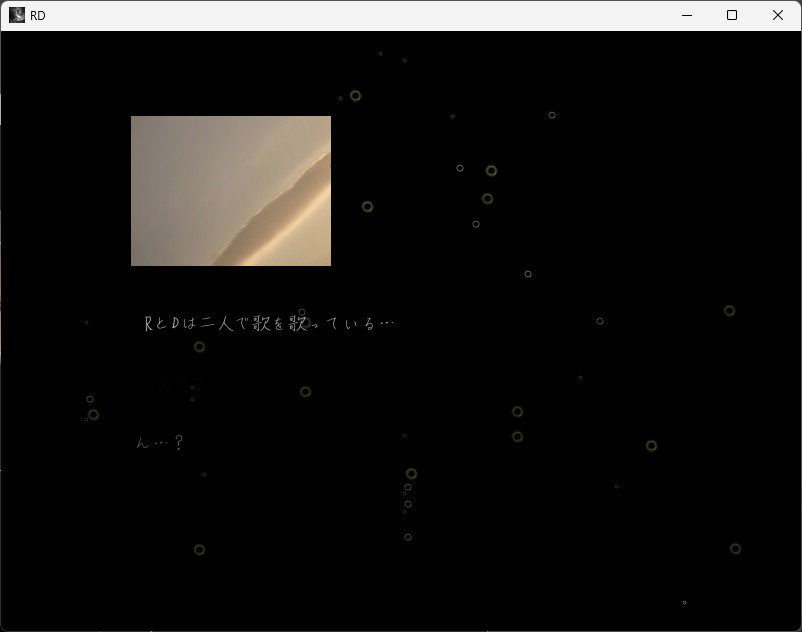Image resolution: width=802 pixels, height=632 pixels.
Task: Click the bubble in the bottom-right corner area
Action: (x=735, y=549)
